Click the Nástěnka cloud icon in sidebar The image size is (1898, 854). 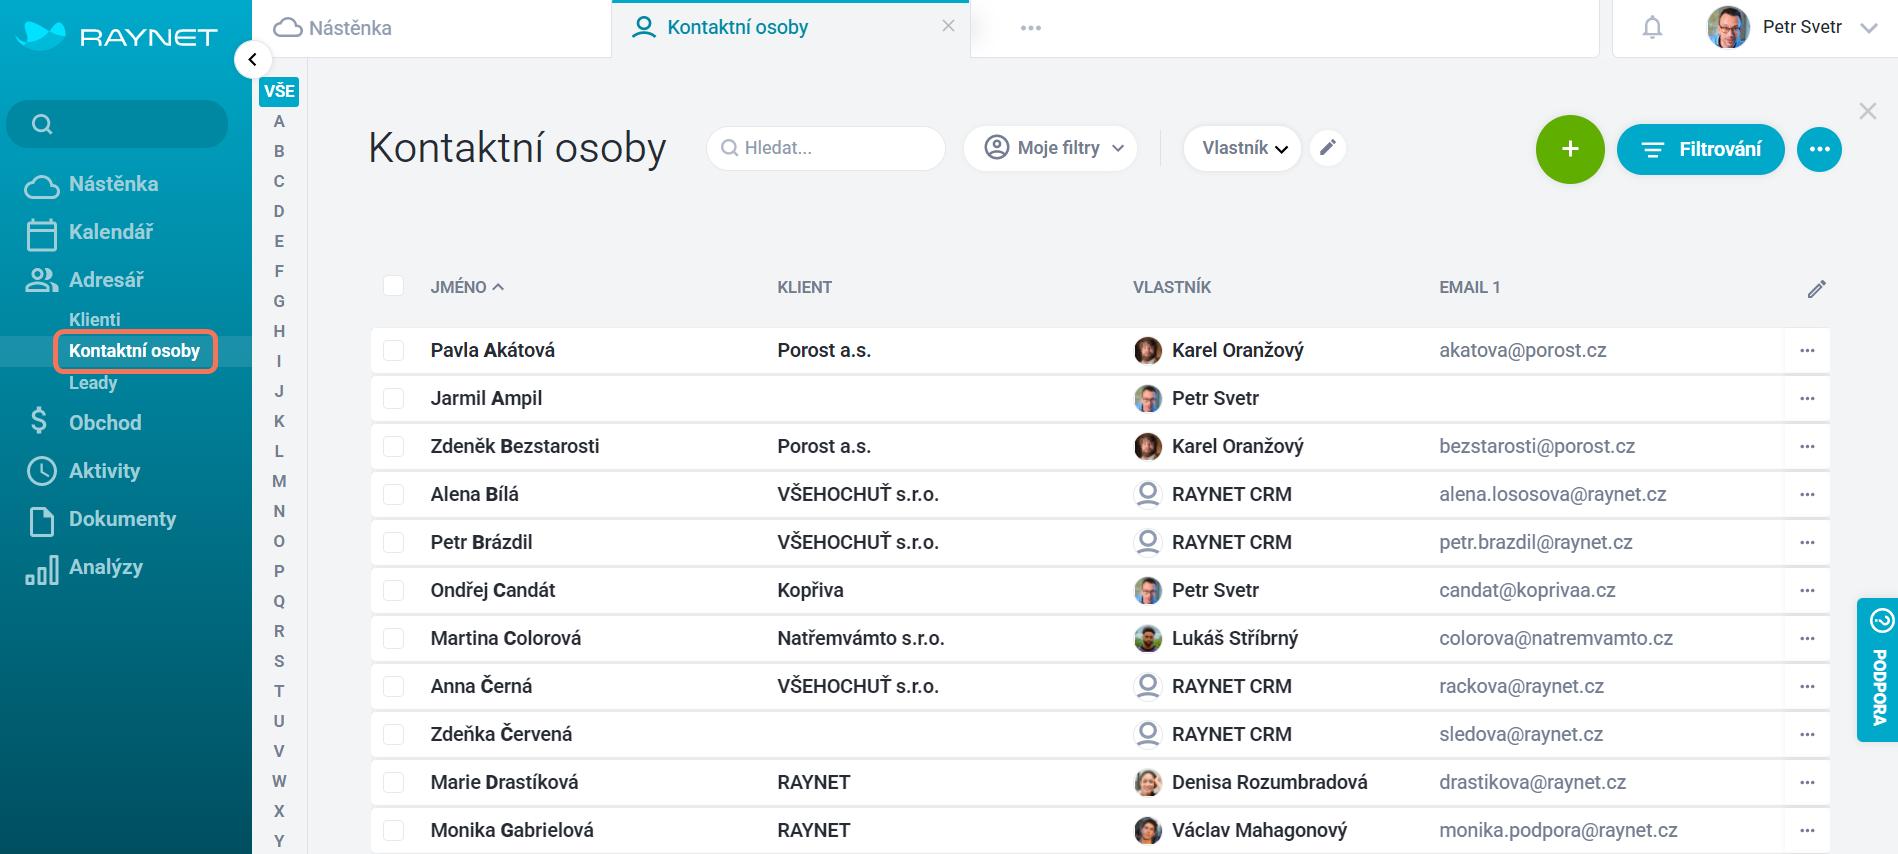[41, 186]
